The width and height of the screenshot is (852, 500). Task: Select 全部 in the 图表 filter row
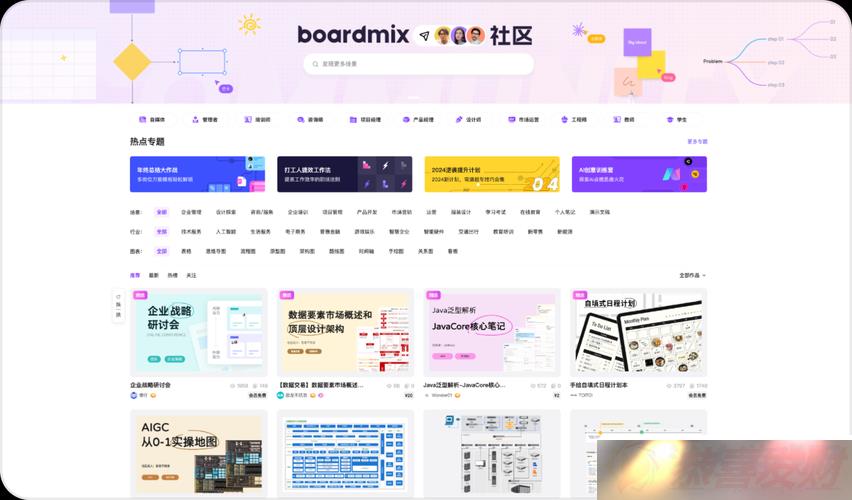(x=161, y=251)
